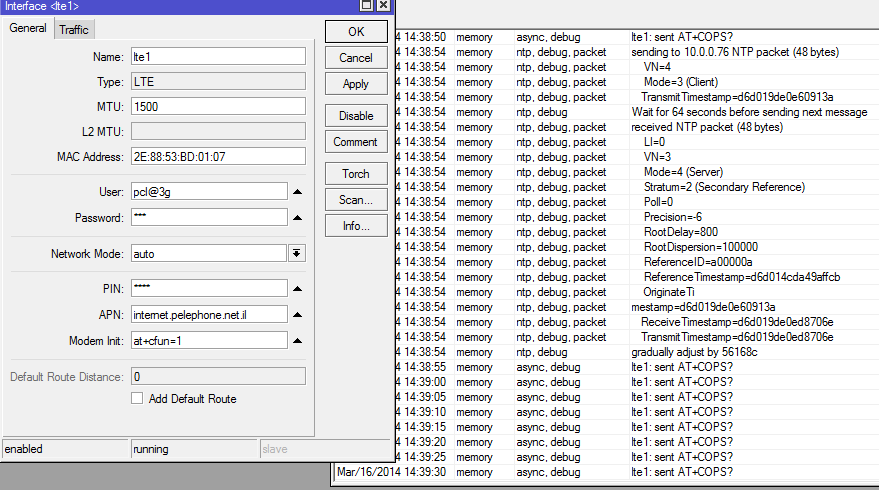Disable the lte1 interface

[x=356, y=116]
